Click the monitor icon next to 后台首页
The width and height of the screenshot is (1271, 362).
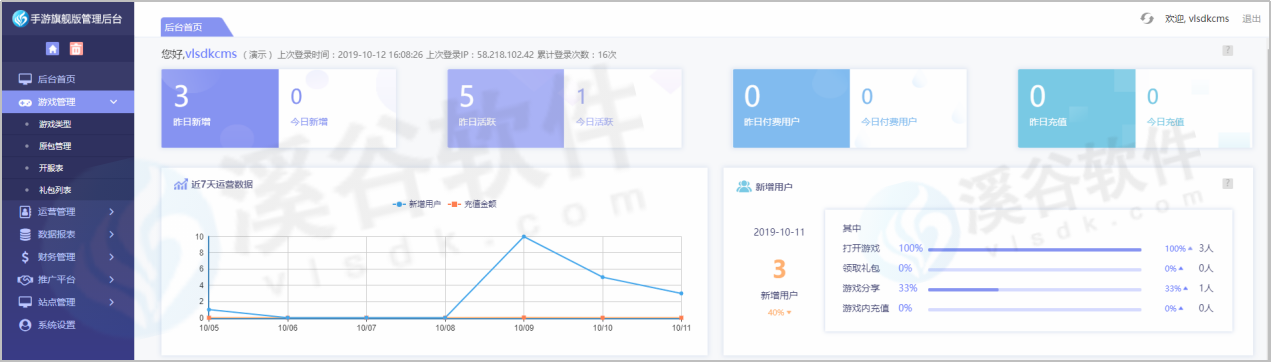pos(25,79)
